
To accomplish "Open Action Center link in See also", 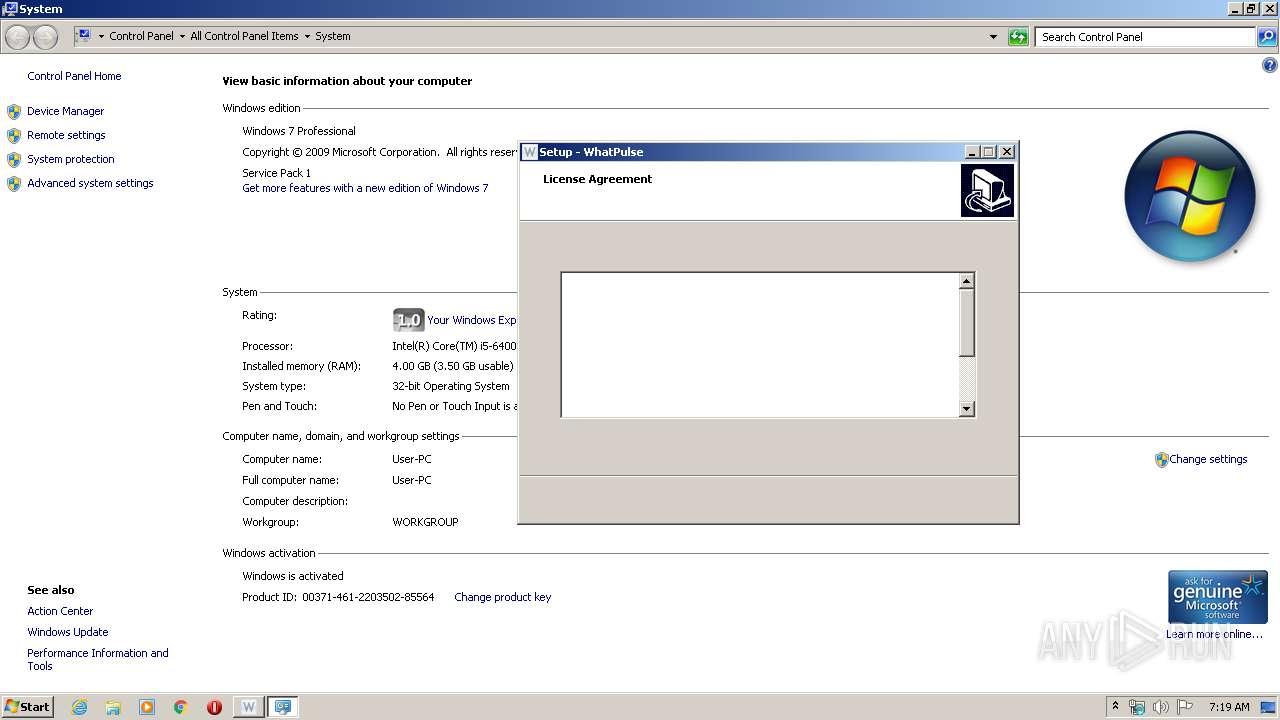I will [x=60, y=611].
